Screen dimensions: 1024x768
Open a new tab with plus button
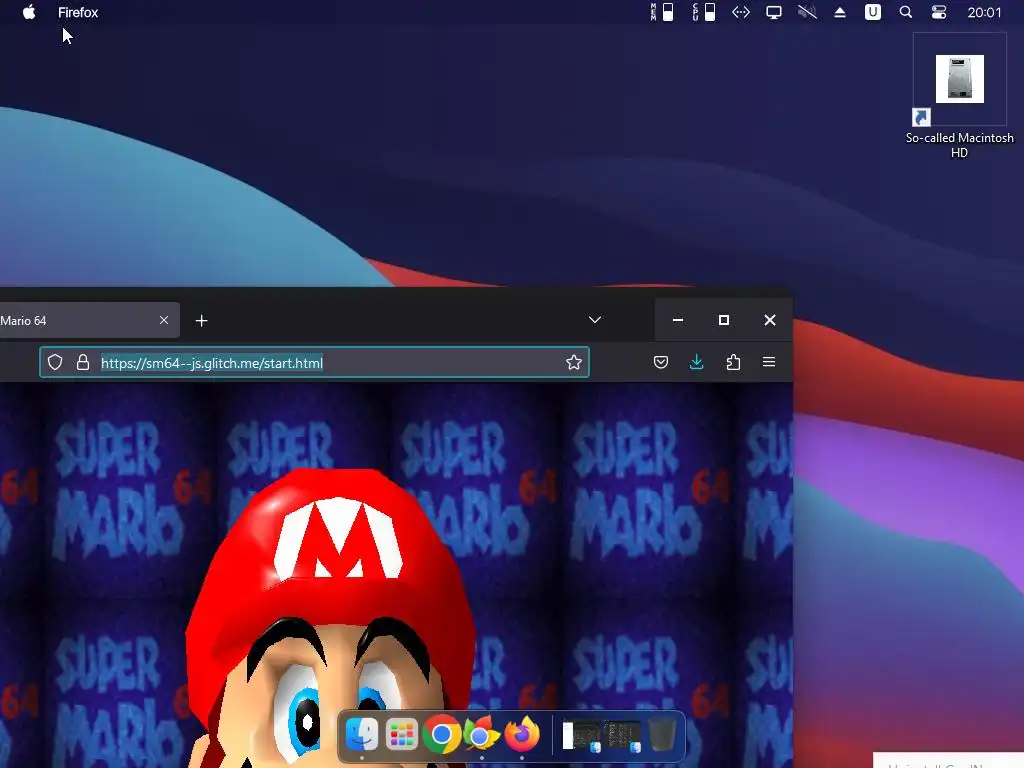click(202, 321)
